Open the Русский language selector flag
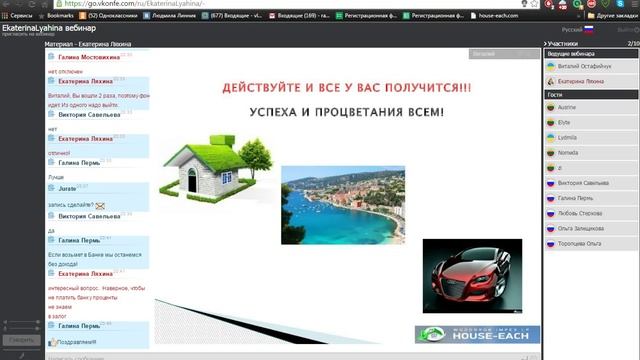The width and height of the screenshot is (640, 360). 588,29
